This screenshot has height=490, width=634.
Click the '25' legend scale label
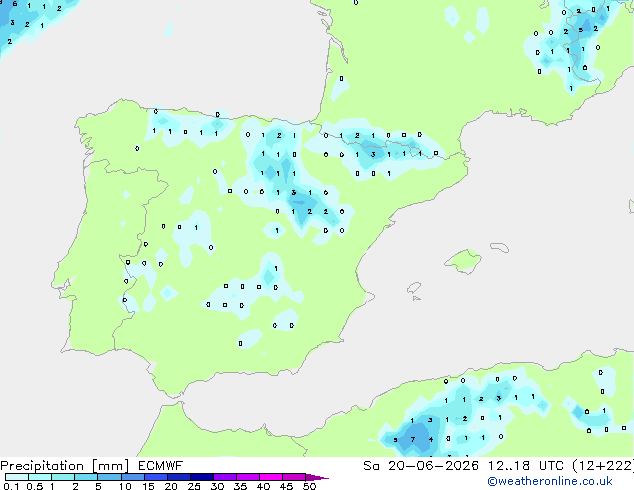point(194,486)
